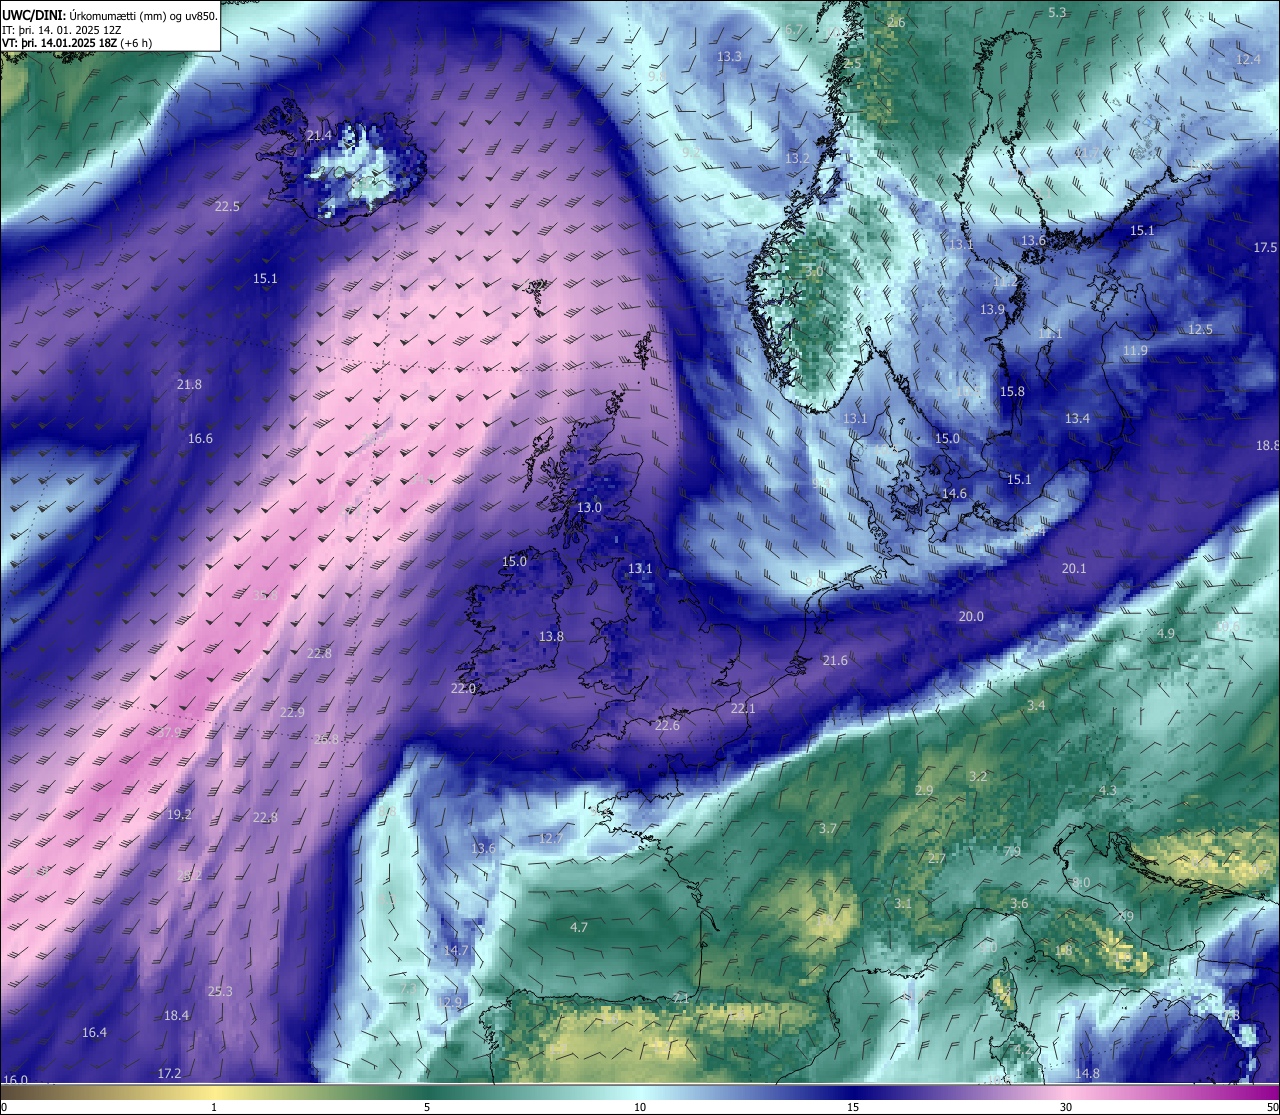1280x1115 pixels.
Task: Click the 19.2 map value
Action: [x=179, y=814]
